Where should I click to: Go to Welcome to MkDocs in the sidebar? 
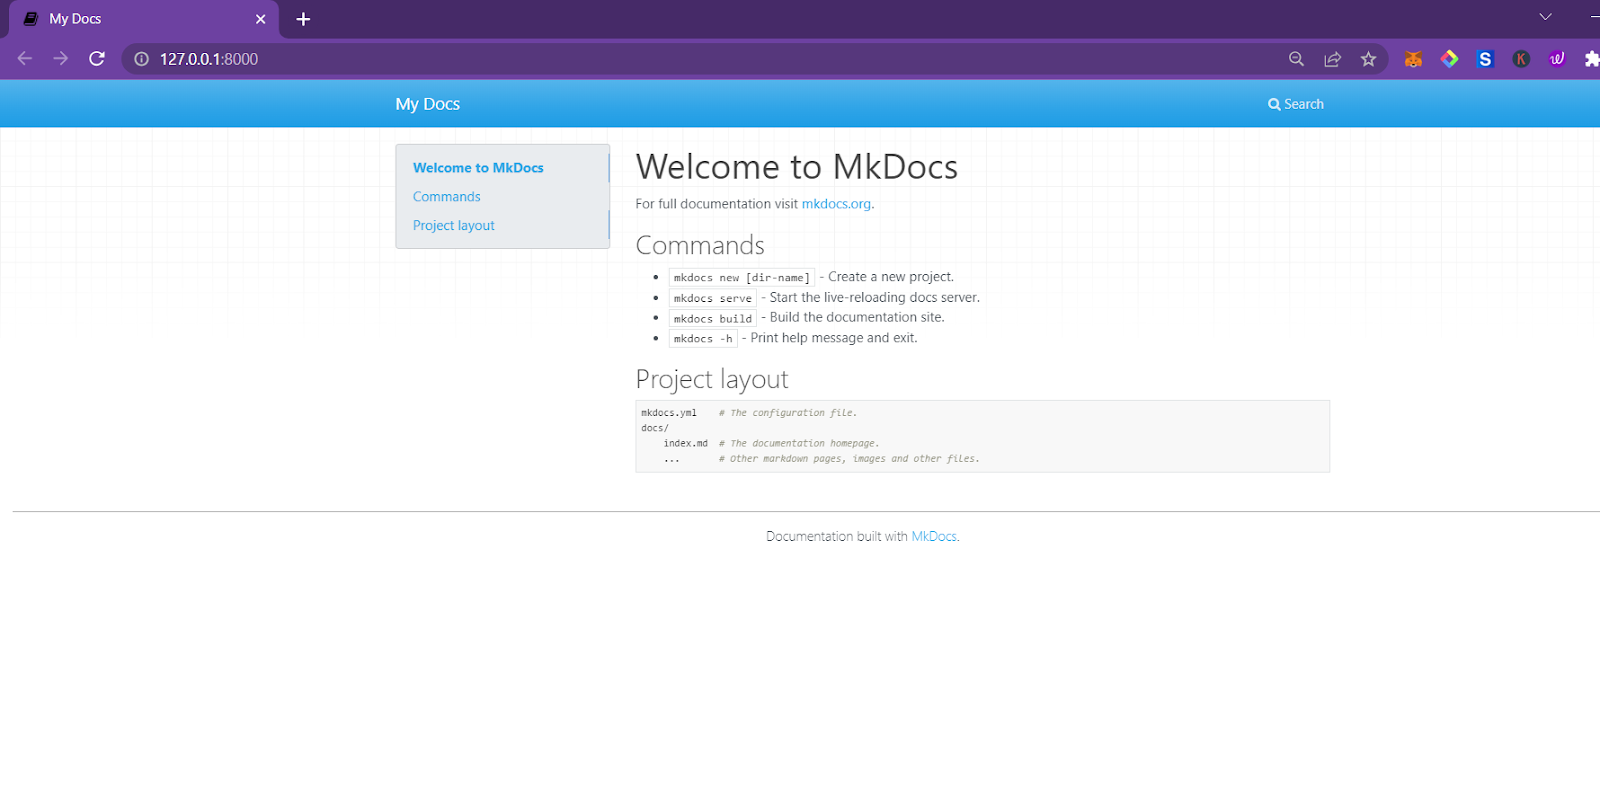(478, 168)
